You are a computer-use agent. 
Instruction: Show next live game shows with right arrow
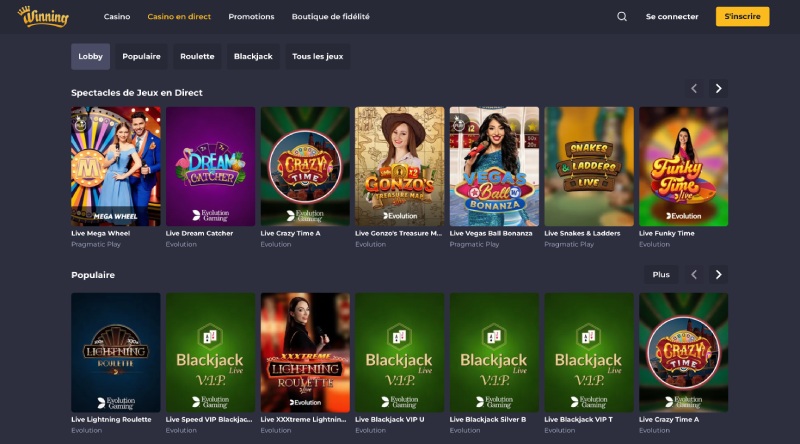click(718, 88)
